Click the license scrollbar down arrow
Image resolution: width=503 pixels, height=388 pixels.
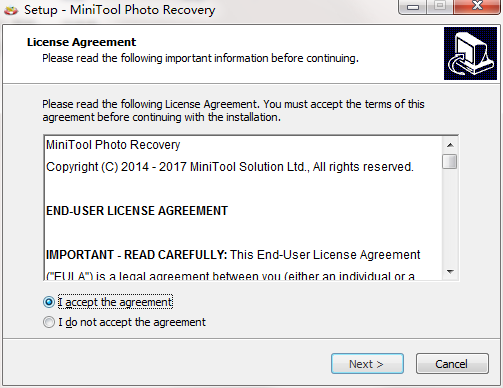[x=450, y=272]
